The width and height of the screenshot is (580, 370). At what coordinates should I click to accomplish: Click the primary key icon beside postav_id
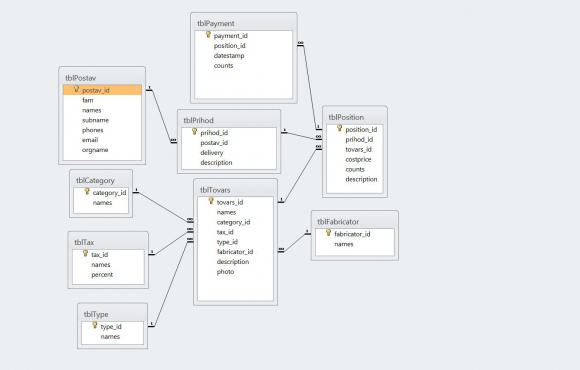(76, 89)
